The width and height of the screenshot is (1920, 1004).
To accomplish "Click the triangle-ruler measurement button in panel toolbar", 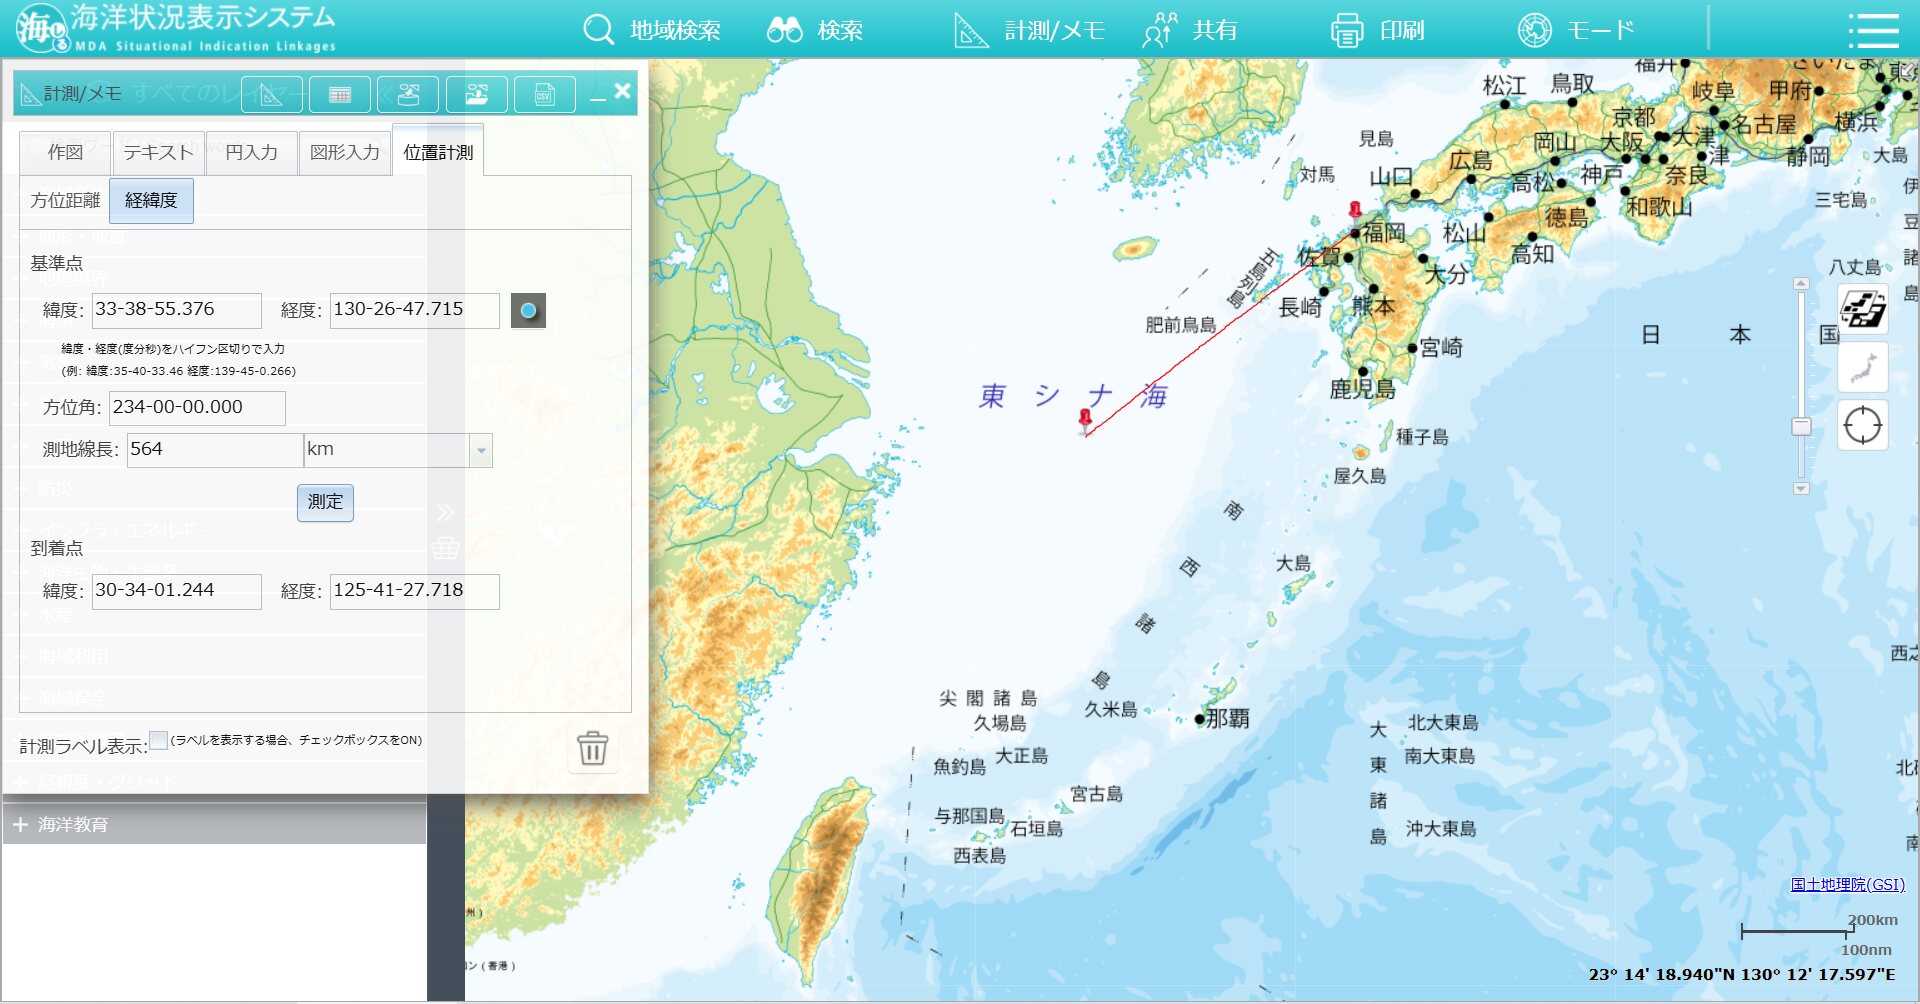I will (x=272, y=95).
